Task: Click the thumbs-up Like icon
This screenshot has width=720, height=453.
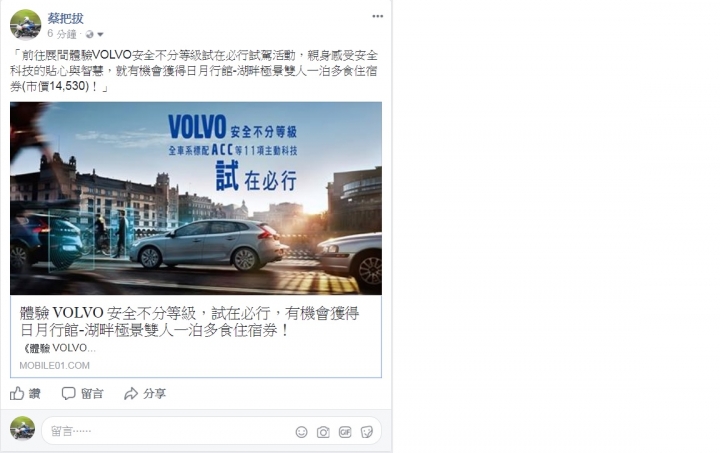Action: pyautogui.click(x=17, y=393)
